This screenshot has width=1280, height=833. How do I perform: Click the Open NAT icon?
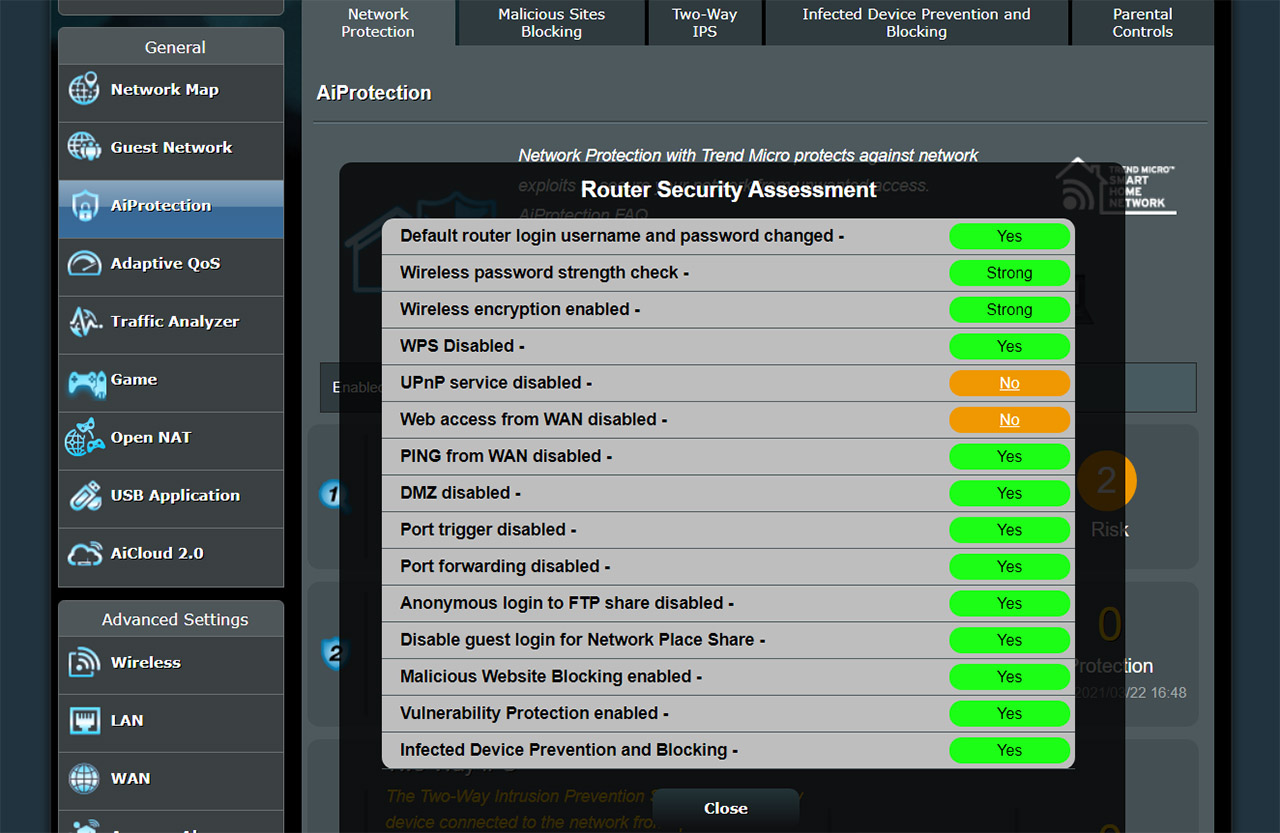[85, 437]
